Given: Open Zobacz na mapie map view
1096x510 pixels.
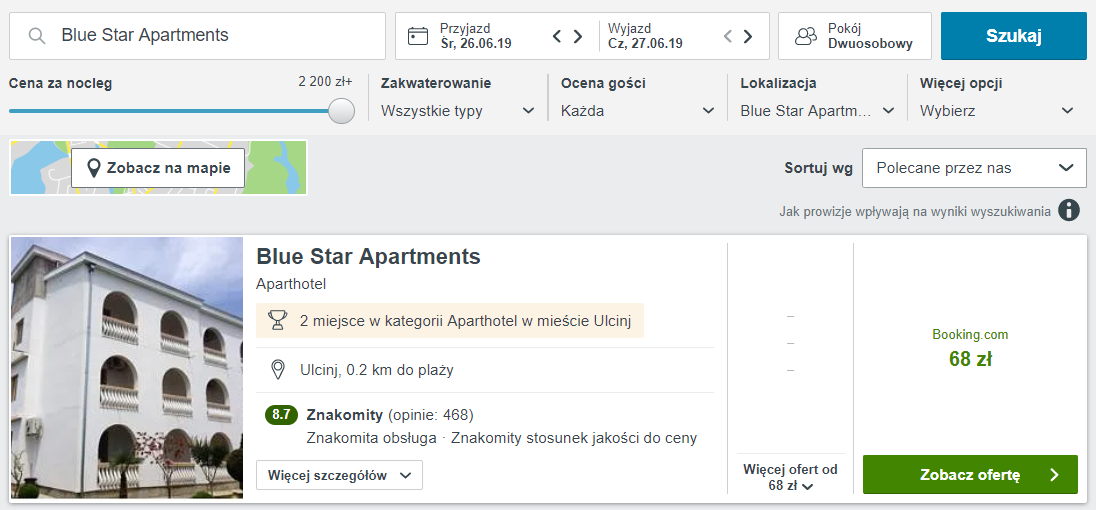Looking at the screenshot, I should coord(158,168).
